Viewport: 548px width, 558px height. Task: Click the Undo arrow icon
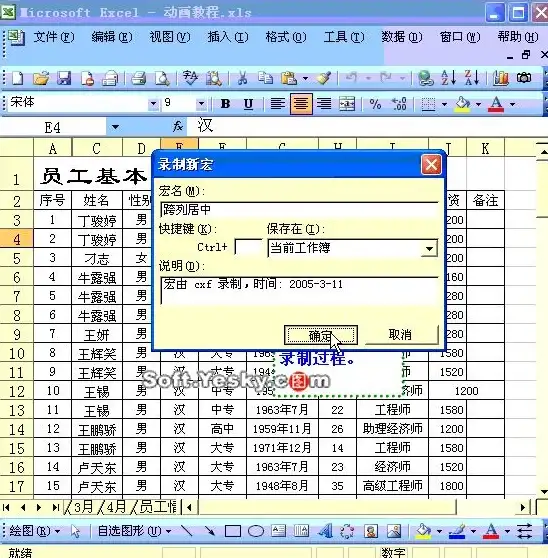[351, 78]
